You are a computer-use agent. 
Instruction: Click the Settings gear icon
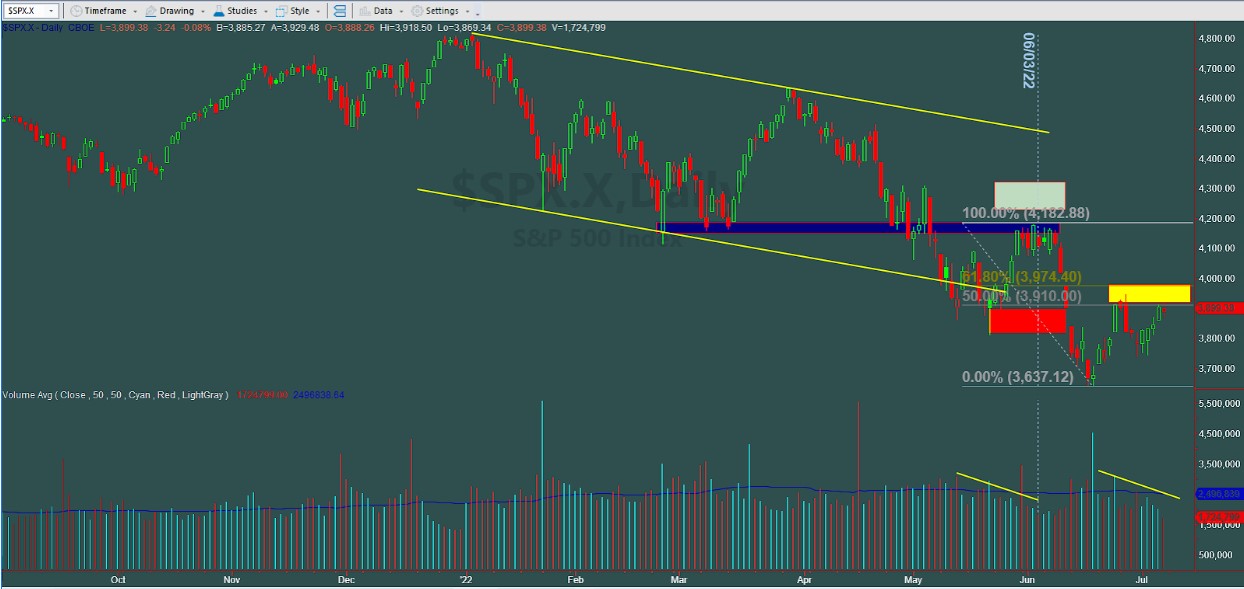tap(417, 11)
